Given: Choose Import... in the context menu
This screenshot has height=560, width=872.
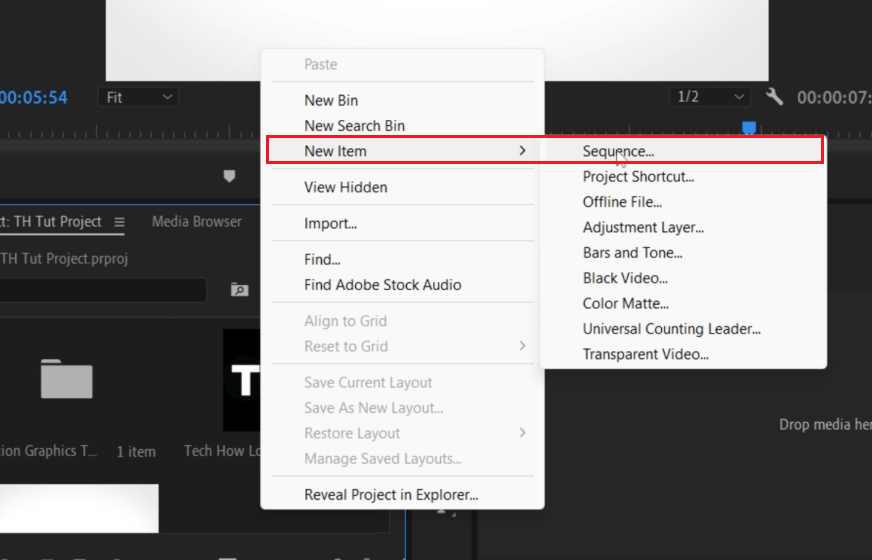Looking at the screenshot, I should 330,223.
